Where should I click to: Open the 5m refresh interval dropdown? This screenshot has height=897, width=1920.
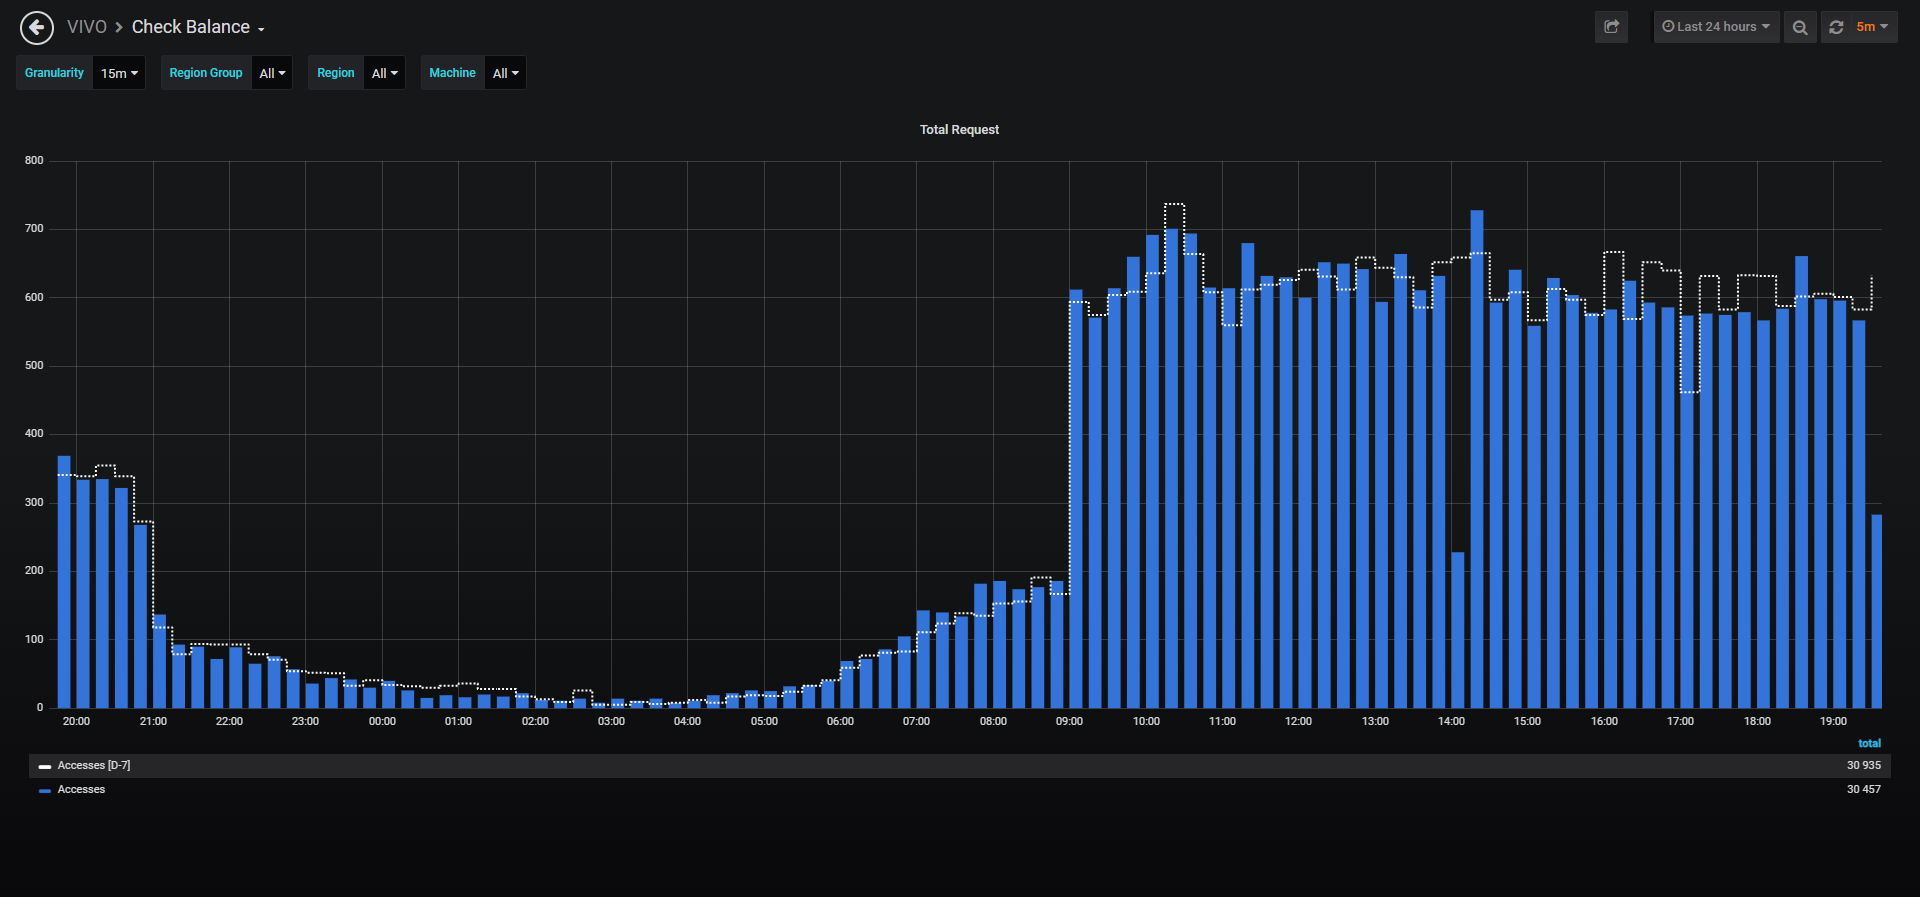coord(1872,27)
